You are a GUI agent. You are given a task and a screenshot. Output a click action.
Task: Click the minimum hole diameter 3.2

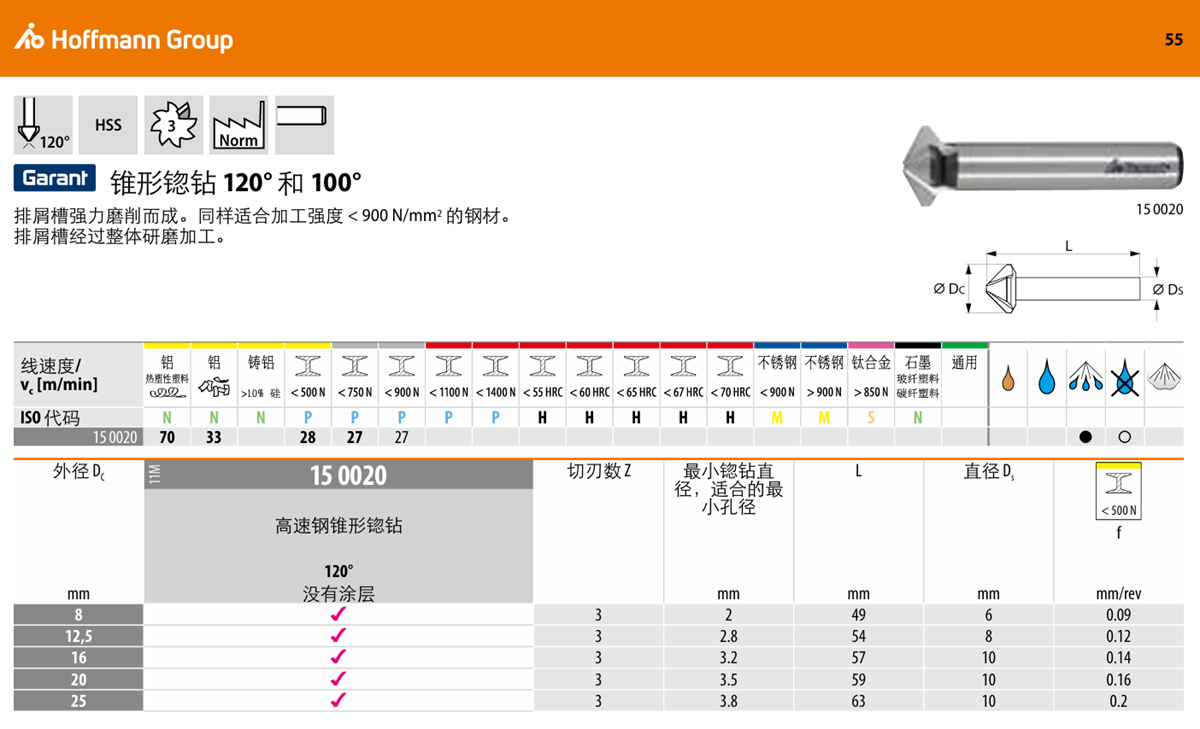[x=728, y=657]
